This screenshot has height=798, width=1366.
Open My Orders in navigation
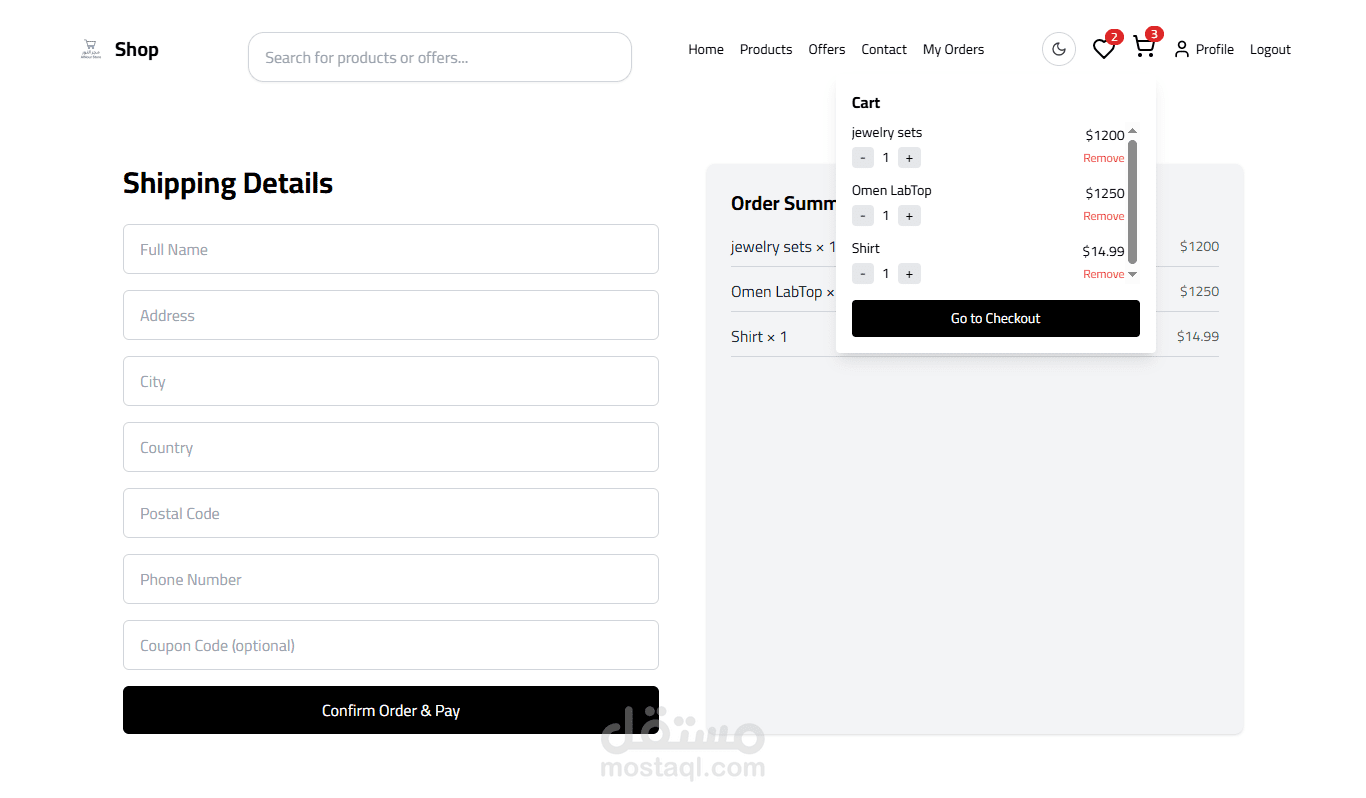click(953, 49)
